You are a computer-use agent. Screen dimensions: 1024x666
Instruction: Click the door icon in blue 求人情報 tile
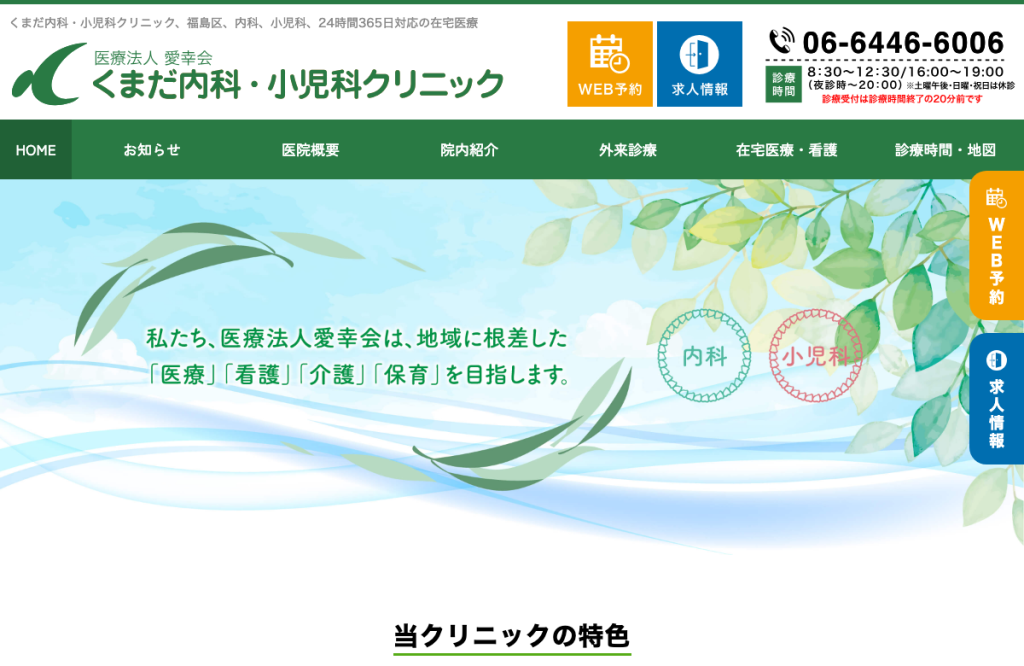click(699, 55)
